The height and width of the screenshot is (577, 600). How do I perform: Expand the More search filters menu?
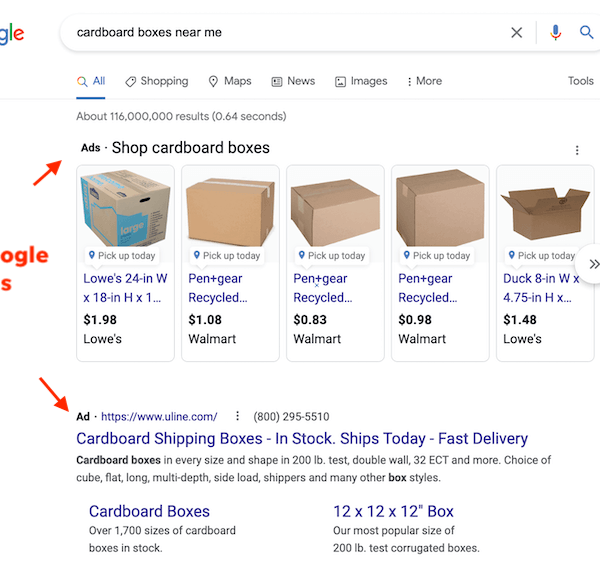[x=424, y=81]
